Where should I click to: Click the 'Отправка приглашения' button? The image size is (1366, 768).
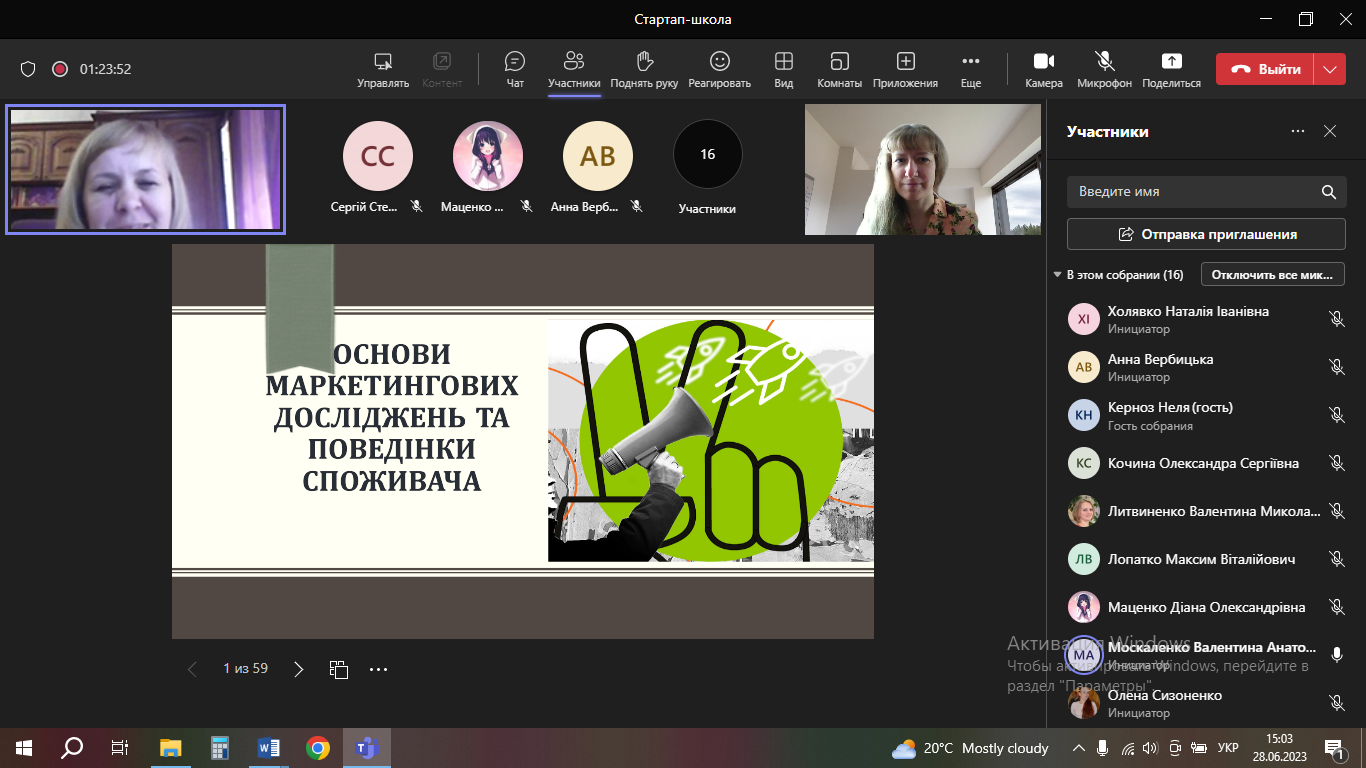tap(1206, 234)
